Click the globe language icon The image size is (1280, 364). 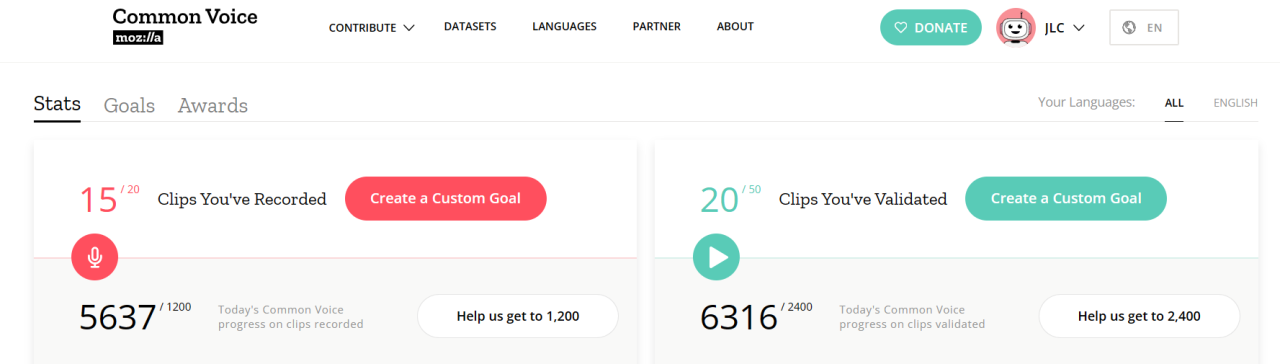pos(1129,28)
